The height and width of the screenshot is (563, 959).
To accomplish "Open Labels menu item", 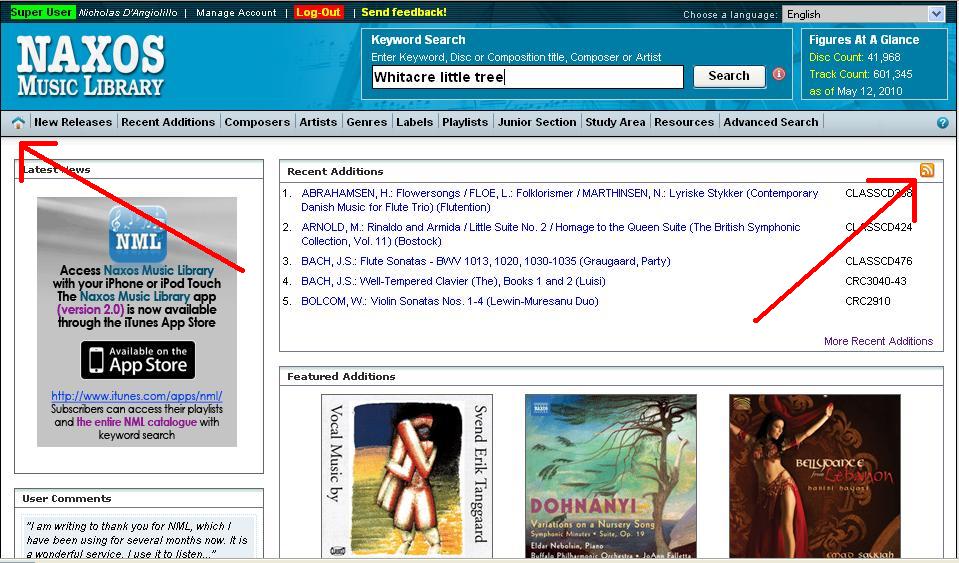I will (x=415, y=122).
